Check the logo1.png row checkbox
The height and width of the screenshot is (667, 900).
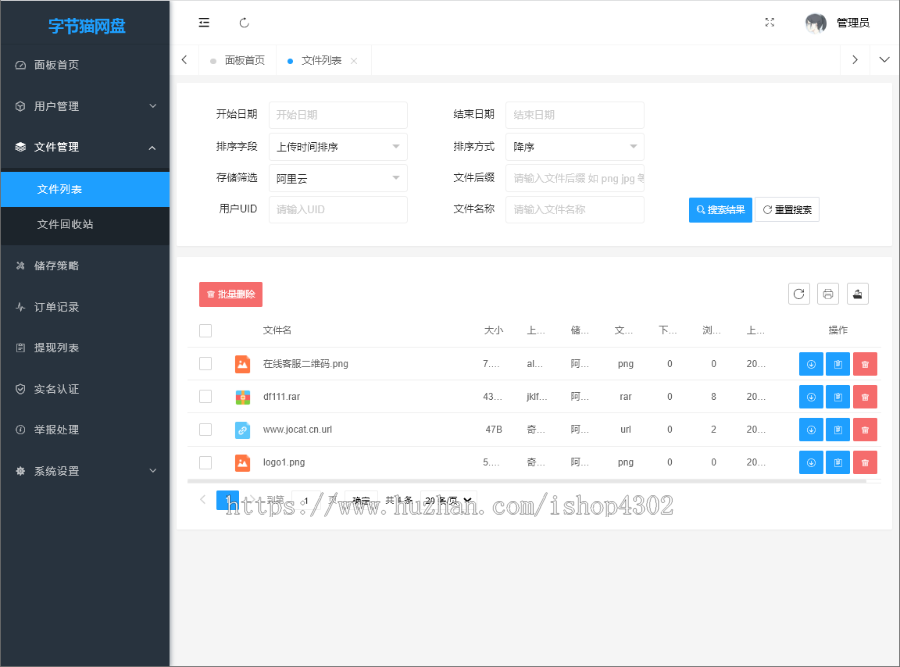pos(205,463)
